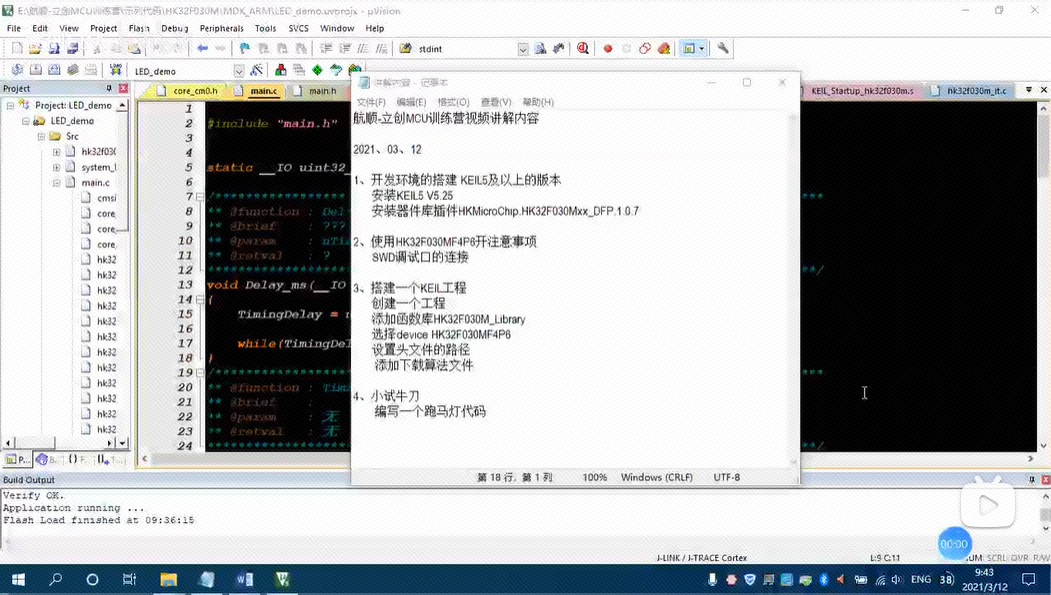
Task: Open Configuration with the wrench icon
Action: pyautogui.click(x=723, y=48)
